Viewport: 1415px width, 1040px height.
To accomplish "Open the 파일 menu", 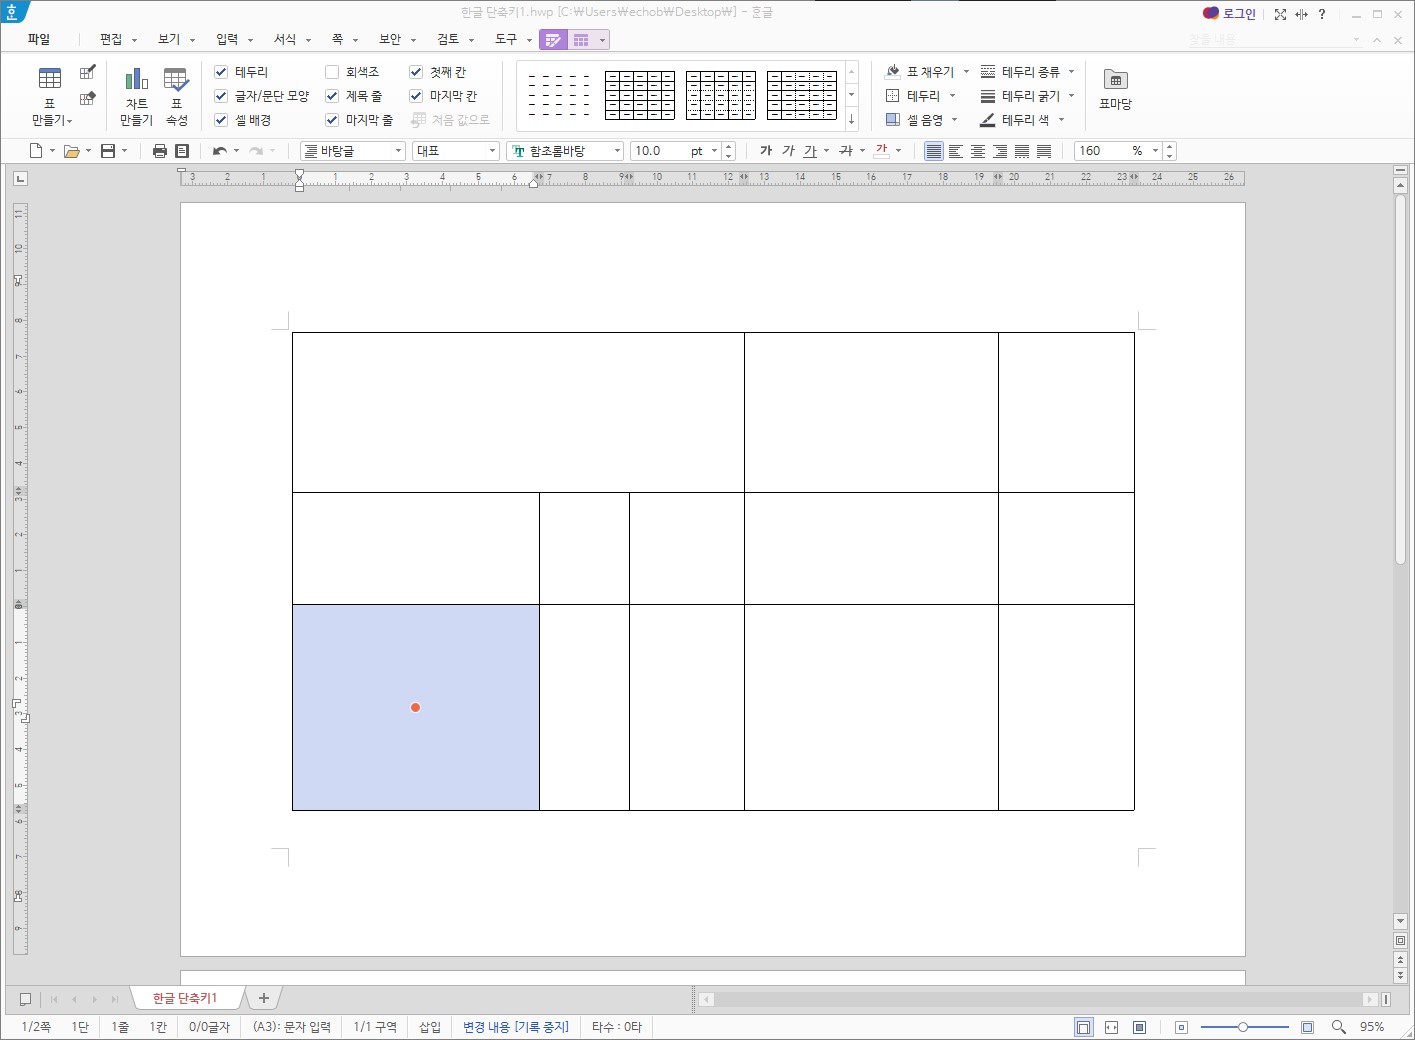I will coord(39,39).
